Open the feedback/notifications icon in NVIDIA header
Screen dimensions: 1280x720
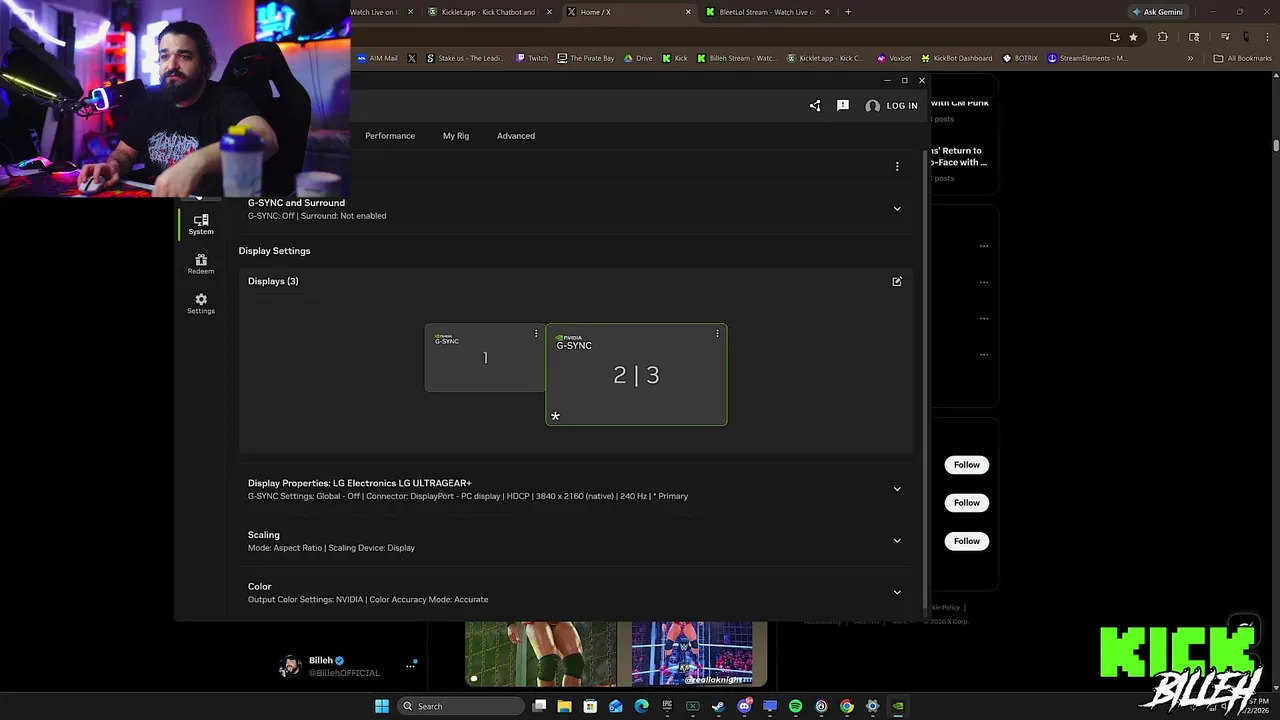[843, 105]
